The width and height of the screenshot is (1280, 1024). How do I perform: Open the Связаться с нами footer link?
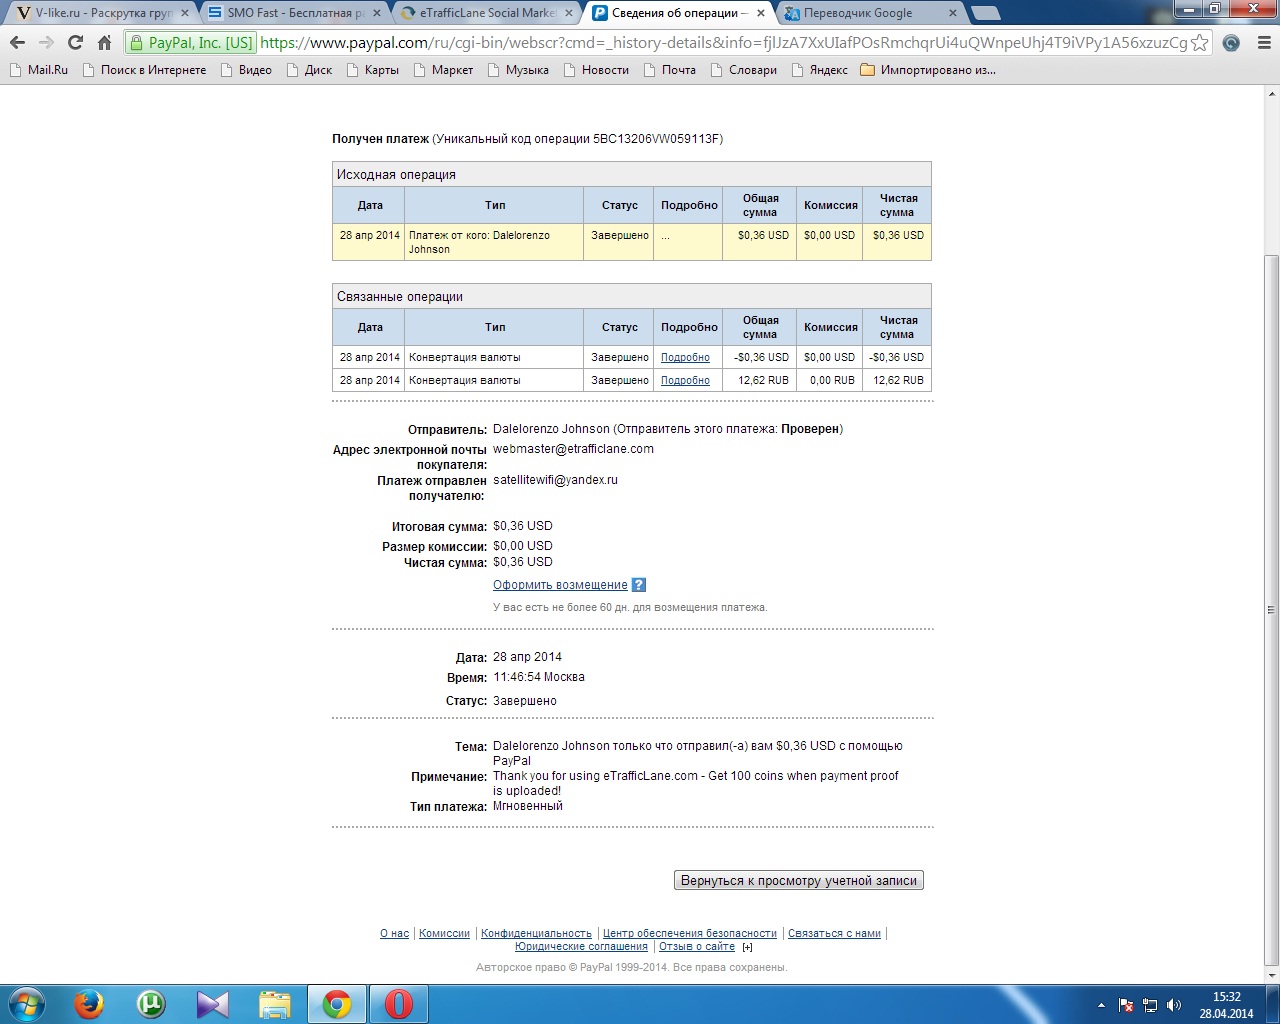click(x=834, y=933)
